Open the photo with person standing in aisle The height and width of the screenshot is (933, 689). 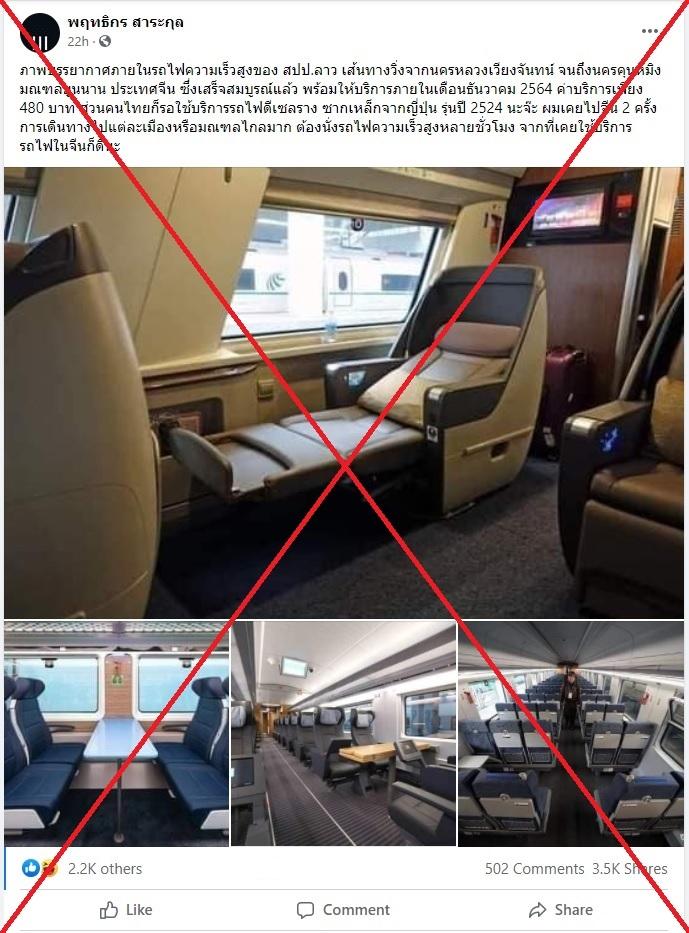(571, 733)
